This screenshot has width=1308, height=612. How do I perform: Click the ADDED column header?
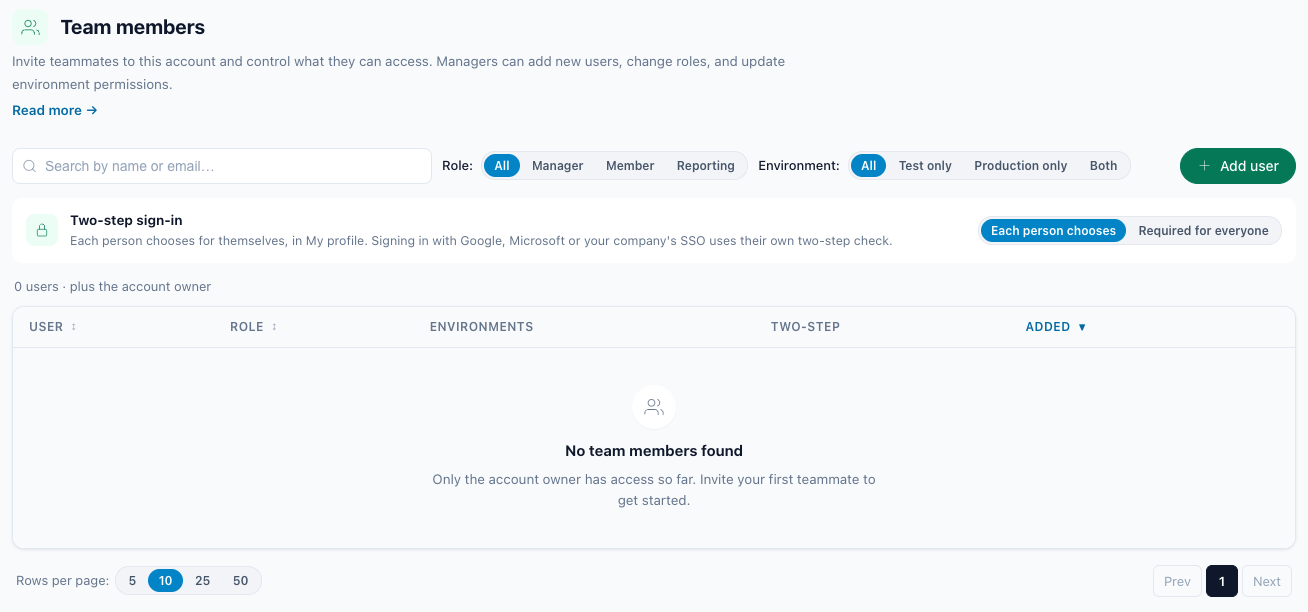tap(1056, 327)
